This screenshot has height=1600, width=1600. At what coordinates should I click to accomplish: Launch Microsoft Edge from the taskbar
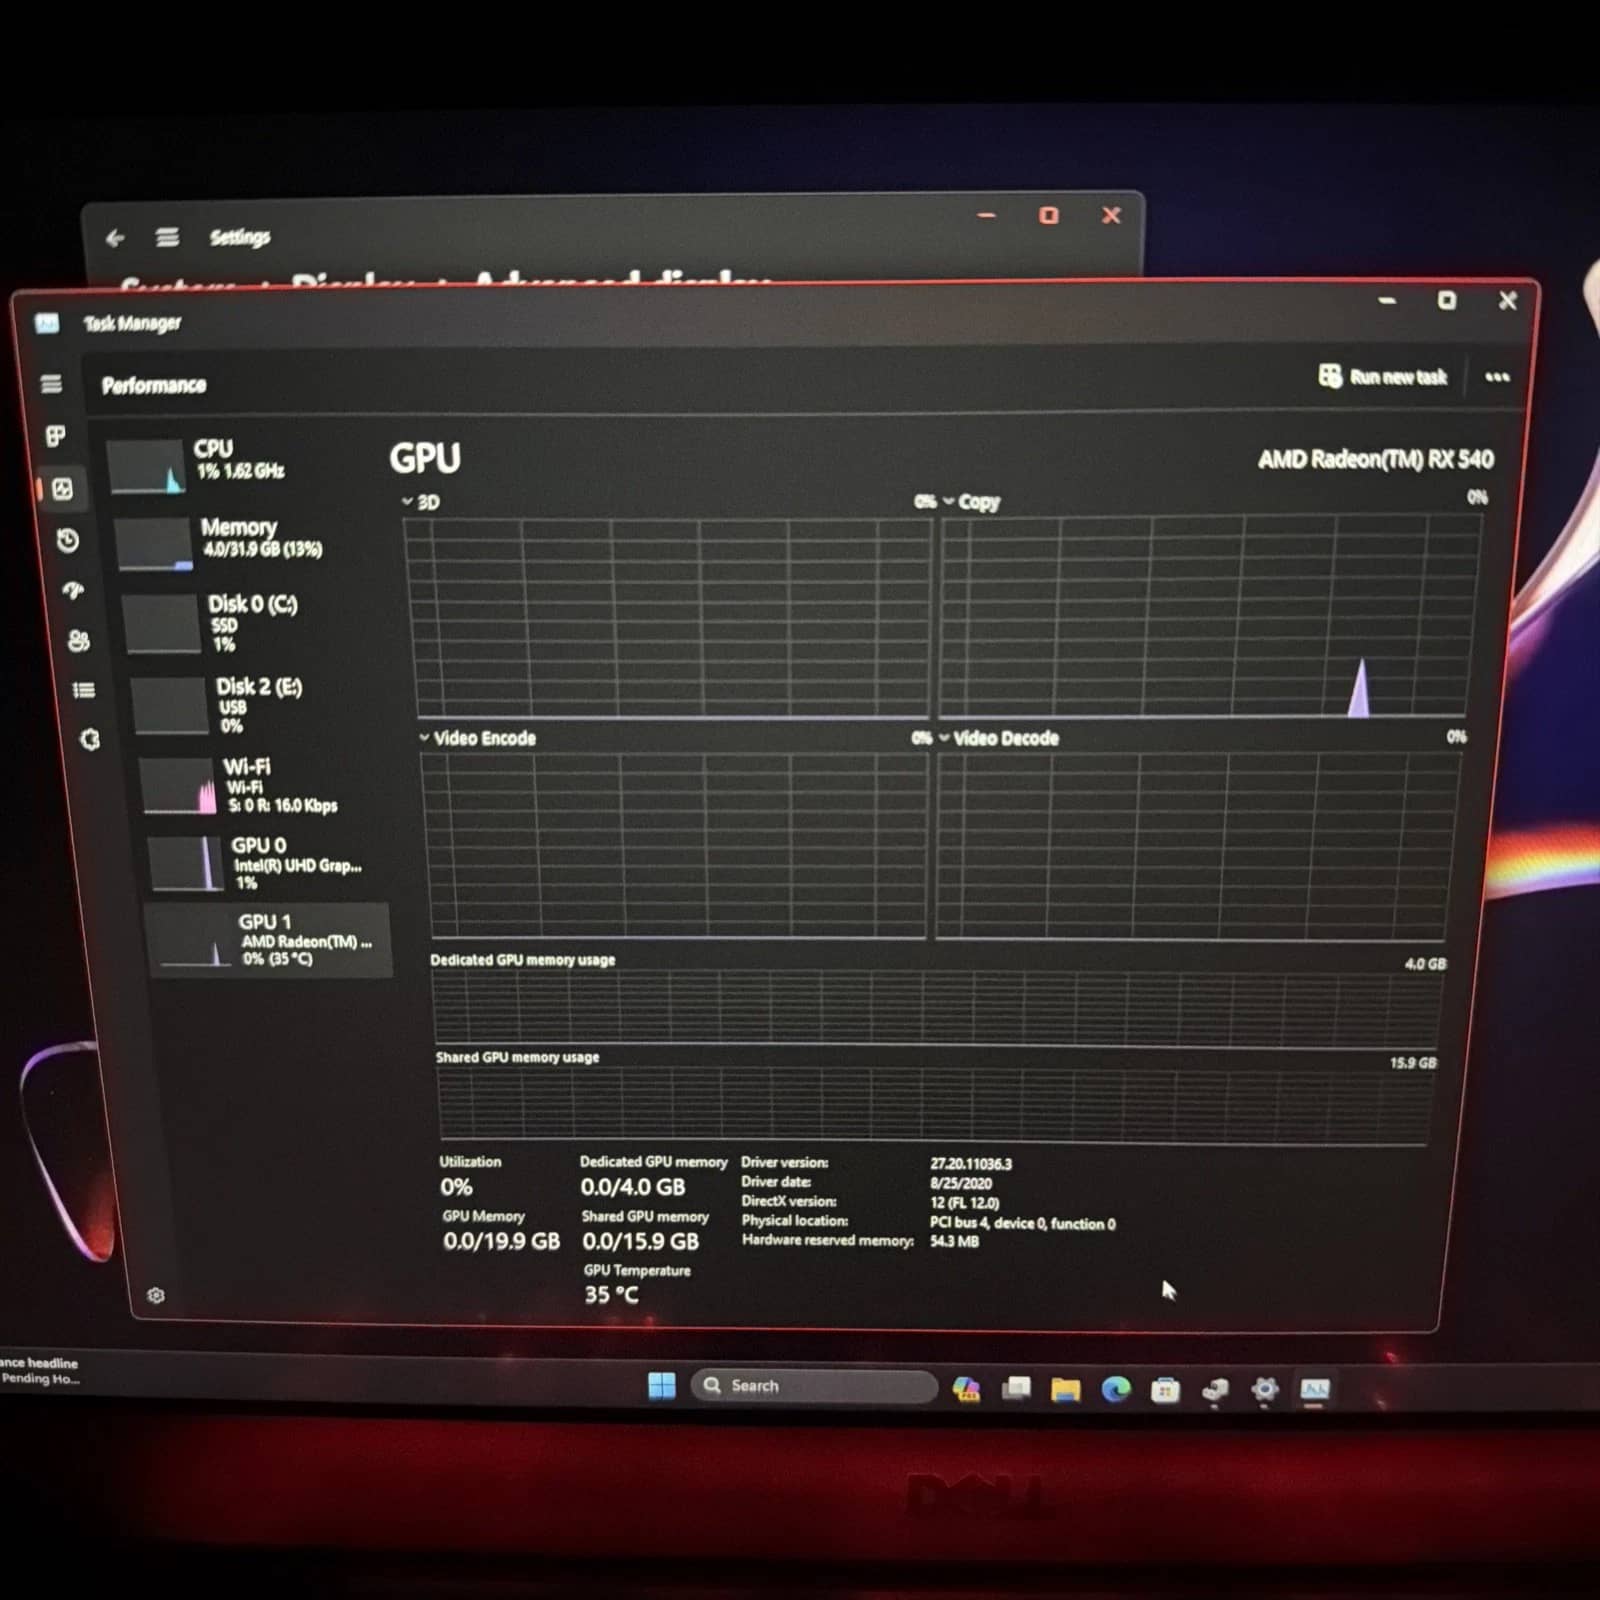click(x=1116, y=1390)
